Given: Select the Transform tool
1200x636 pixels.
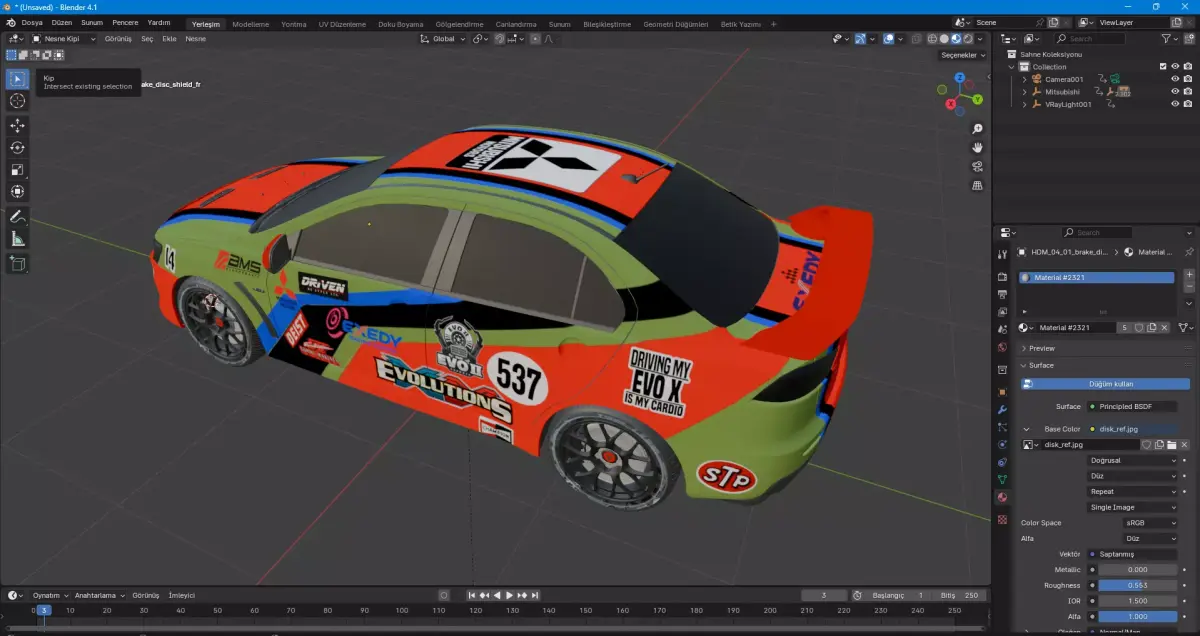Looking at the screenshot, I should [x=17, y=191].
